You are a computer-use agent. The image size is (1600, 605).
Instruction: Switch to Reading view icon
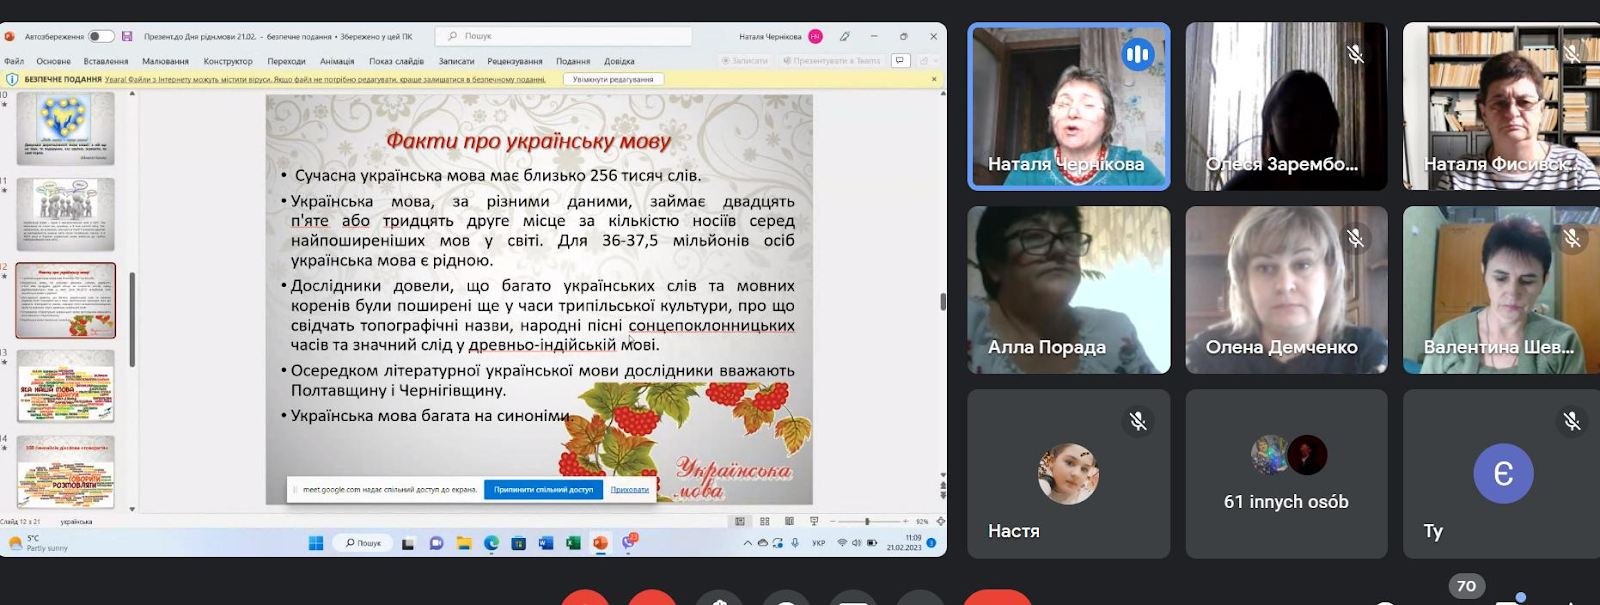pyautogui.click(x=790, y=521)
